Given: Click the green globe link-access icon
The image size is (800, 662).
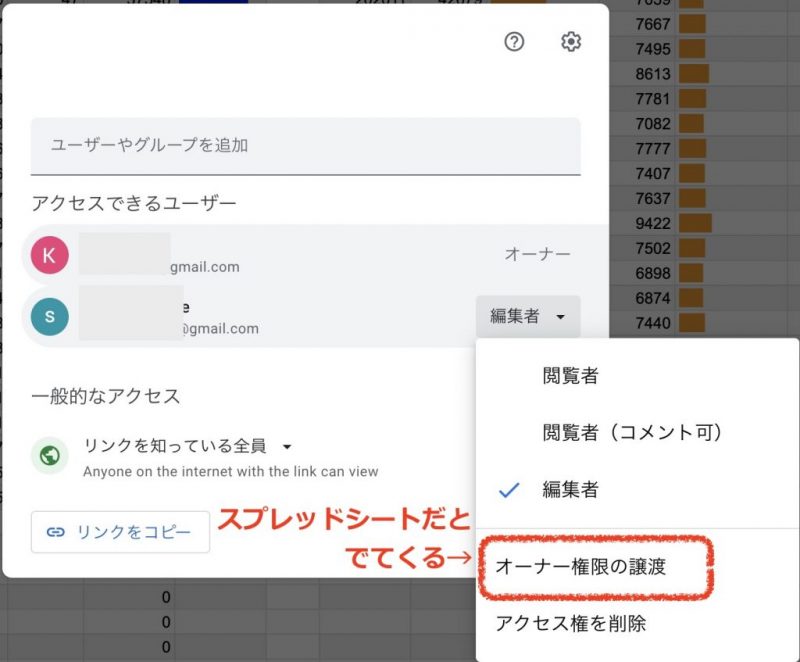Looking at the screenshot, I should [50, 456].
